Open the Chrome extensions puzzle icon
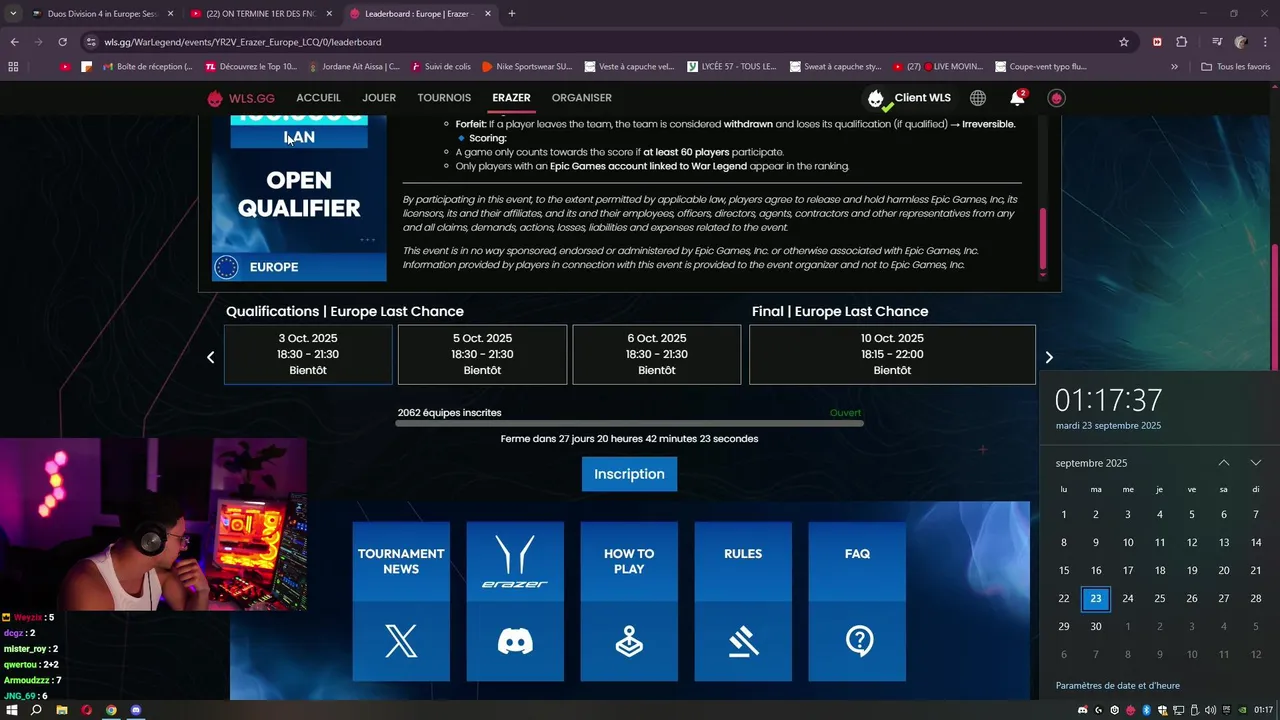This screenshot has width=1280, height=720. [1181, 42]
